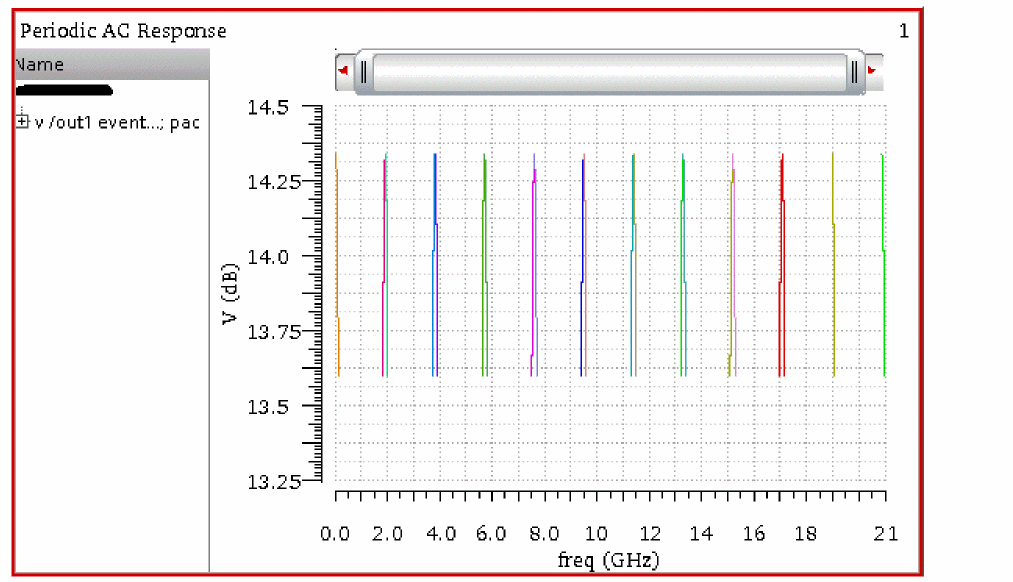Click the 2.0 x-axis tick label
The height and width of the screenshot is (582, 1013).
388,534
